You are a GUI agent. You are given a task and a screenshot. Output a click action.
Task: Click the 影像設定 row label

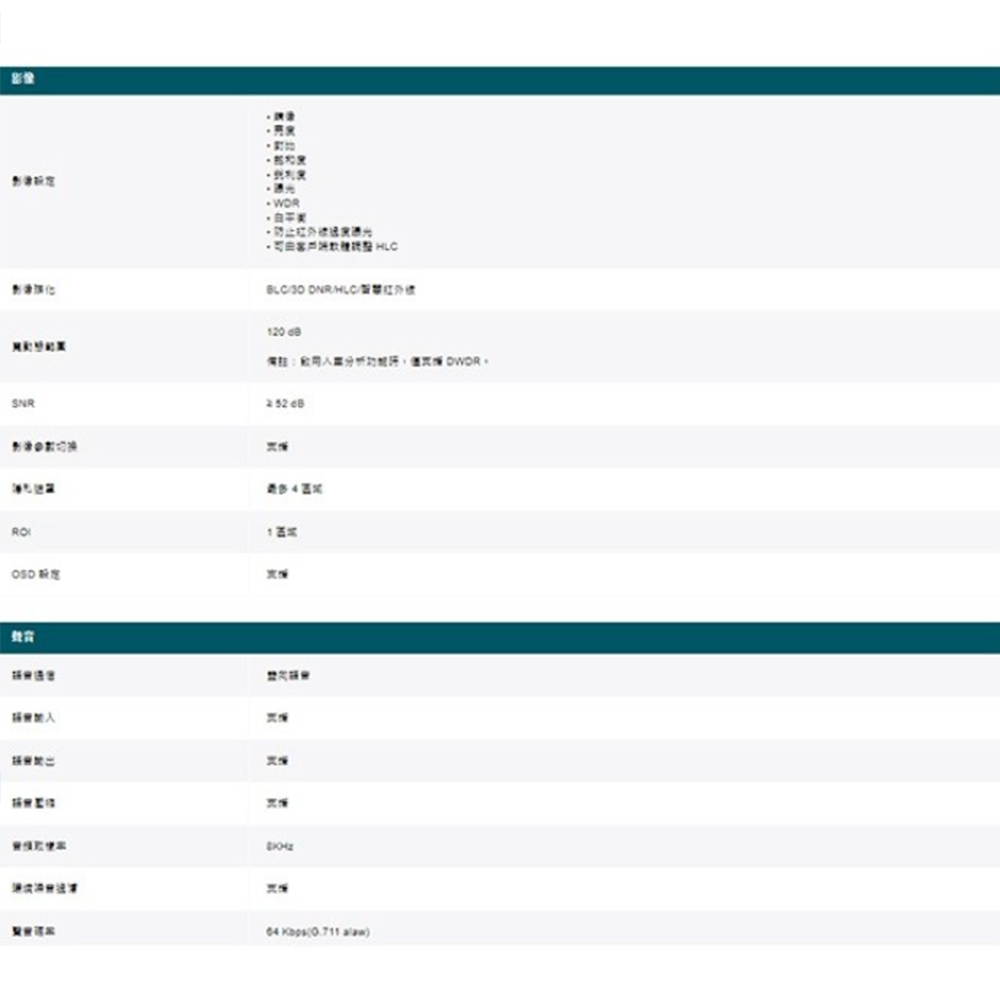[34, 182]
